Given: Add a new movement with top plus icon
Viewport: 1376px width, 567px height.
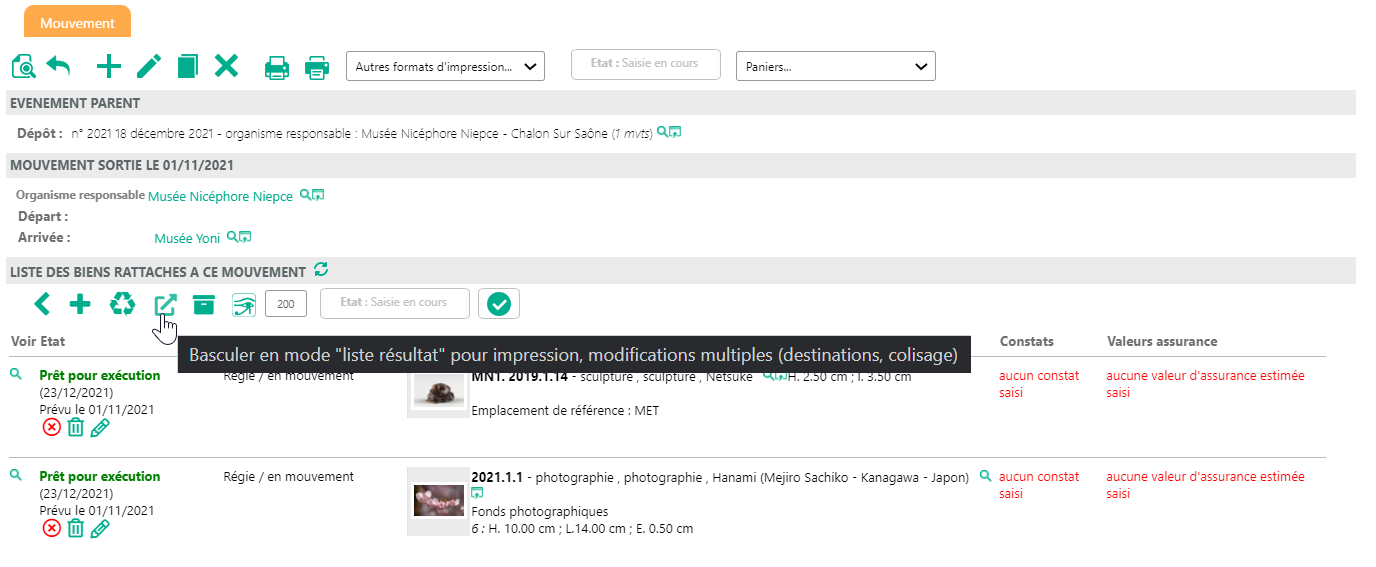Looking at the screenshot, I should pos(108,67).
